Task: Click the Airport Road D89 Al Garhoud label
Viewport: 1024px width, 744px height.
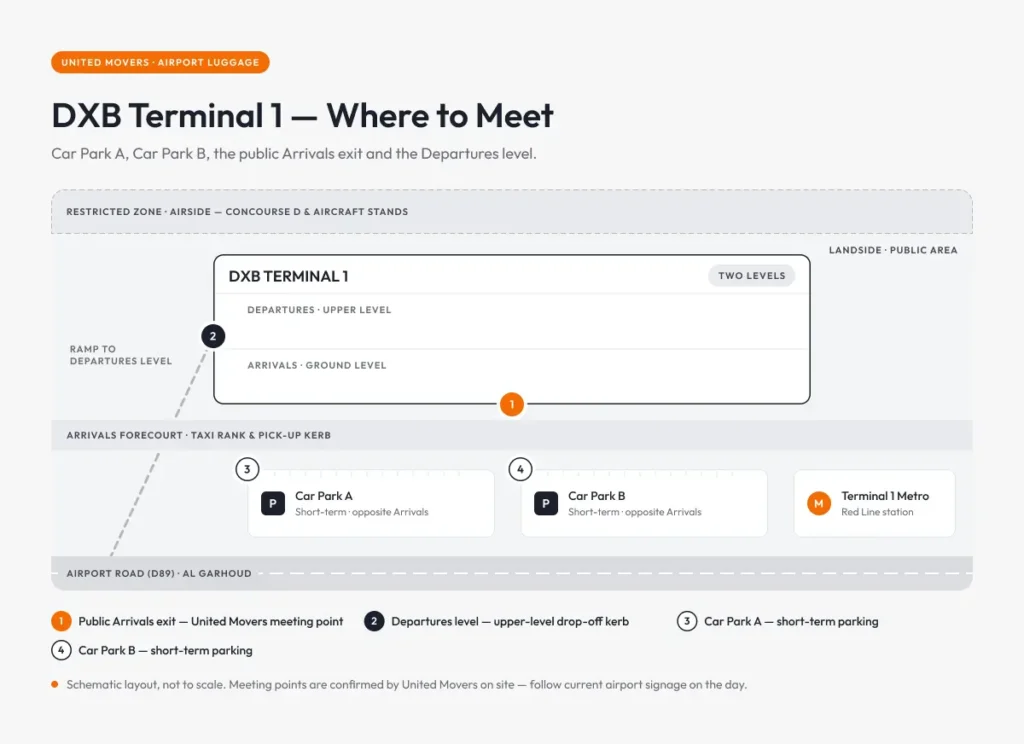Action: click(x=159, y=574)
